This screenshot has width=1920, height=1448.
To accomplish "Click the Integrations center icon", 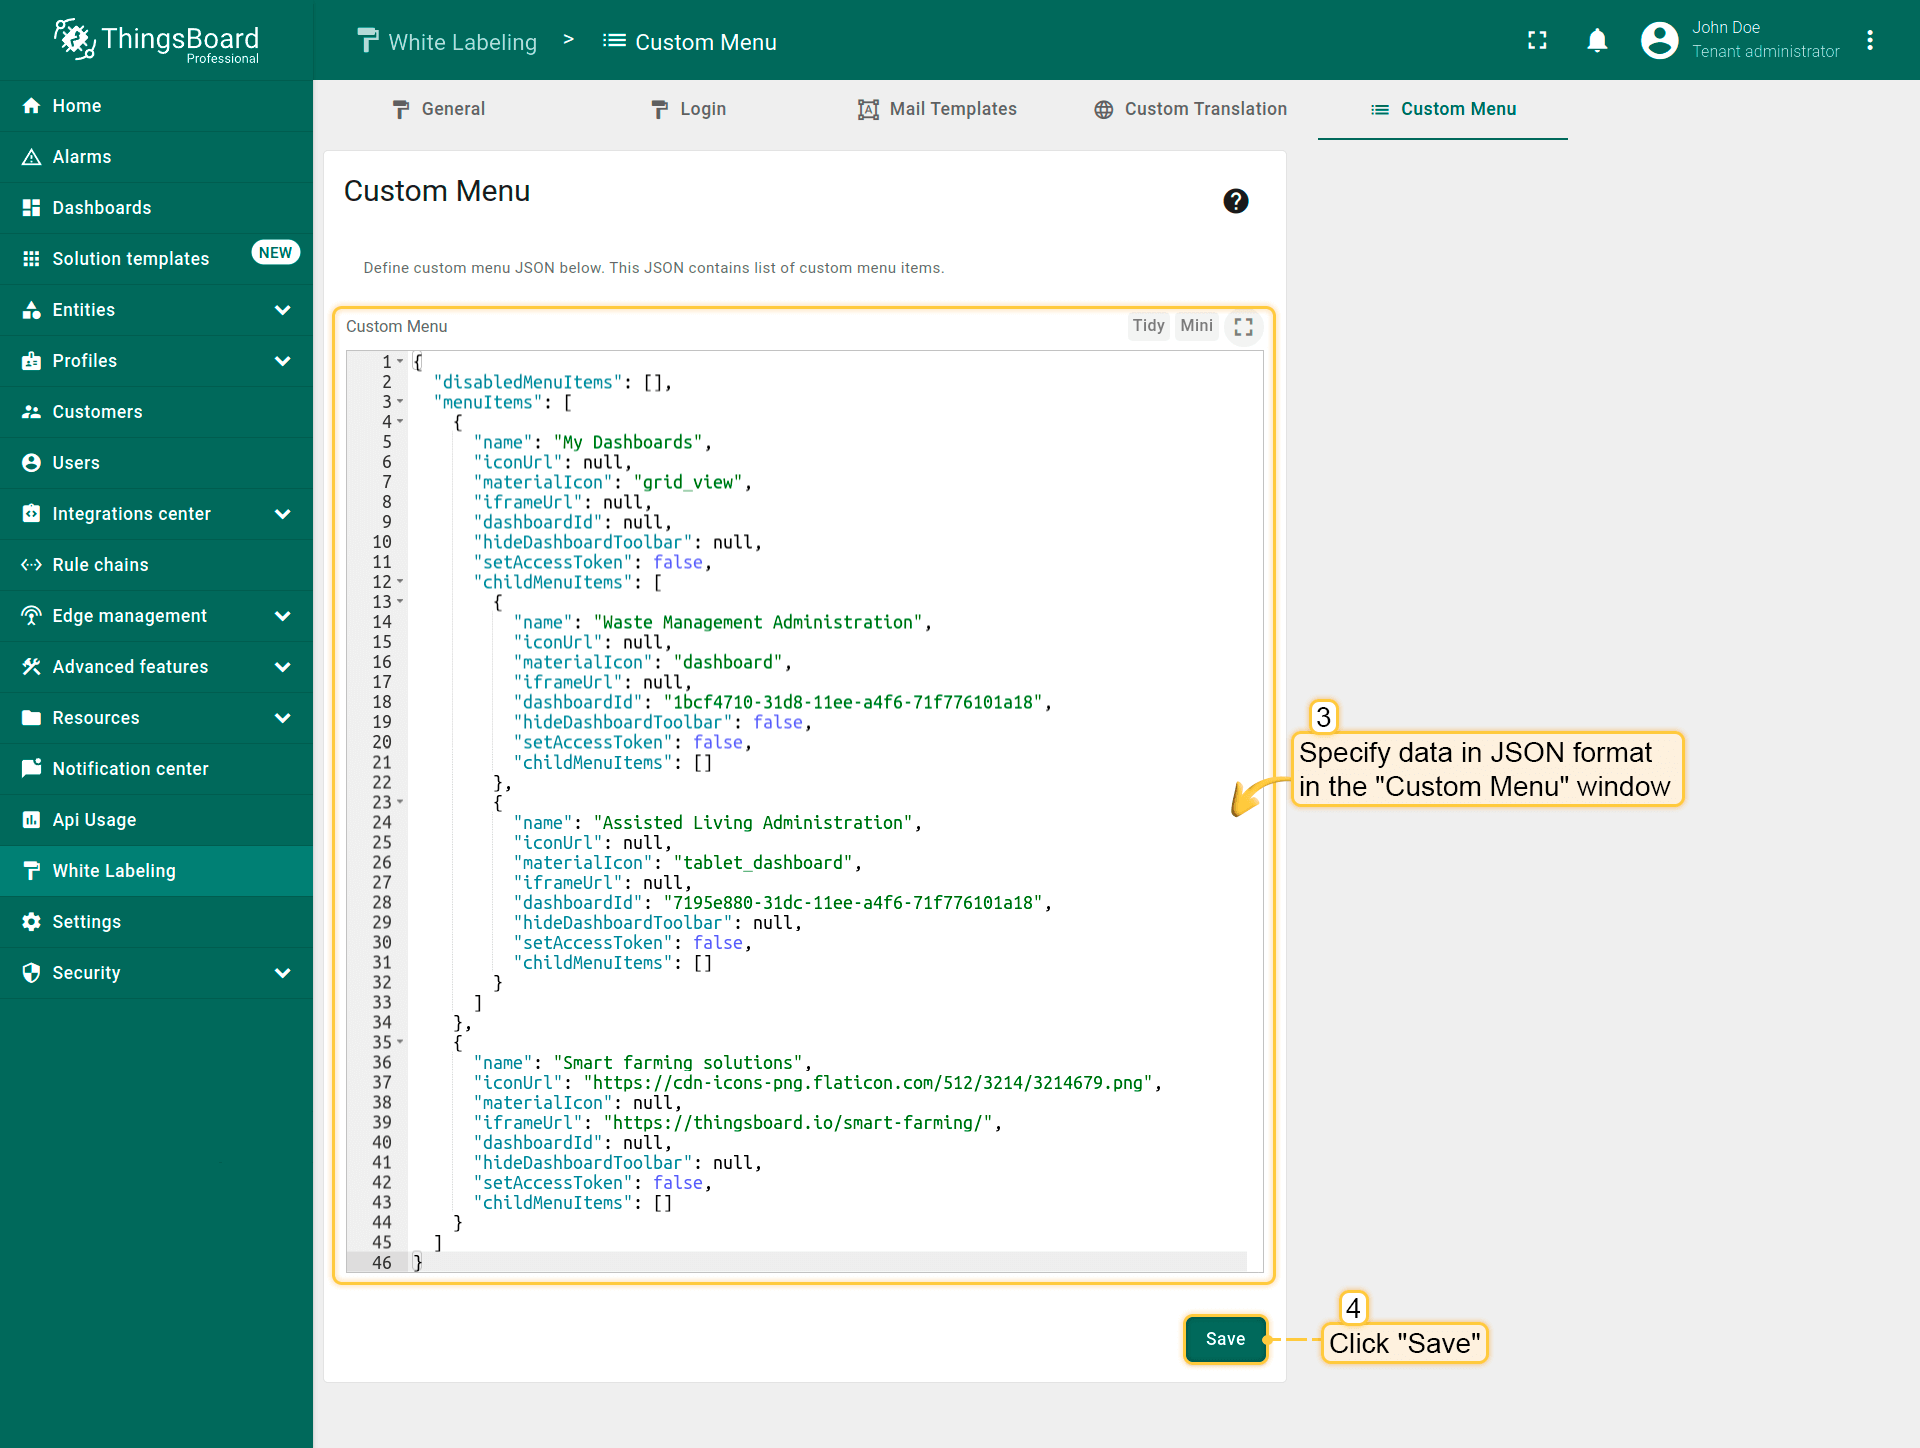I will 32,514.
